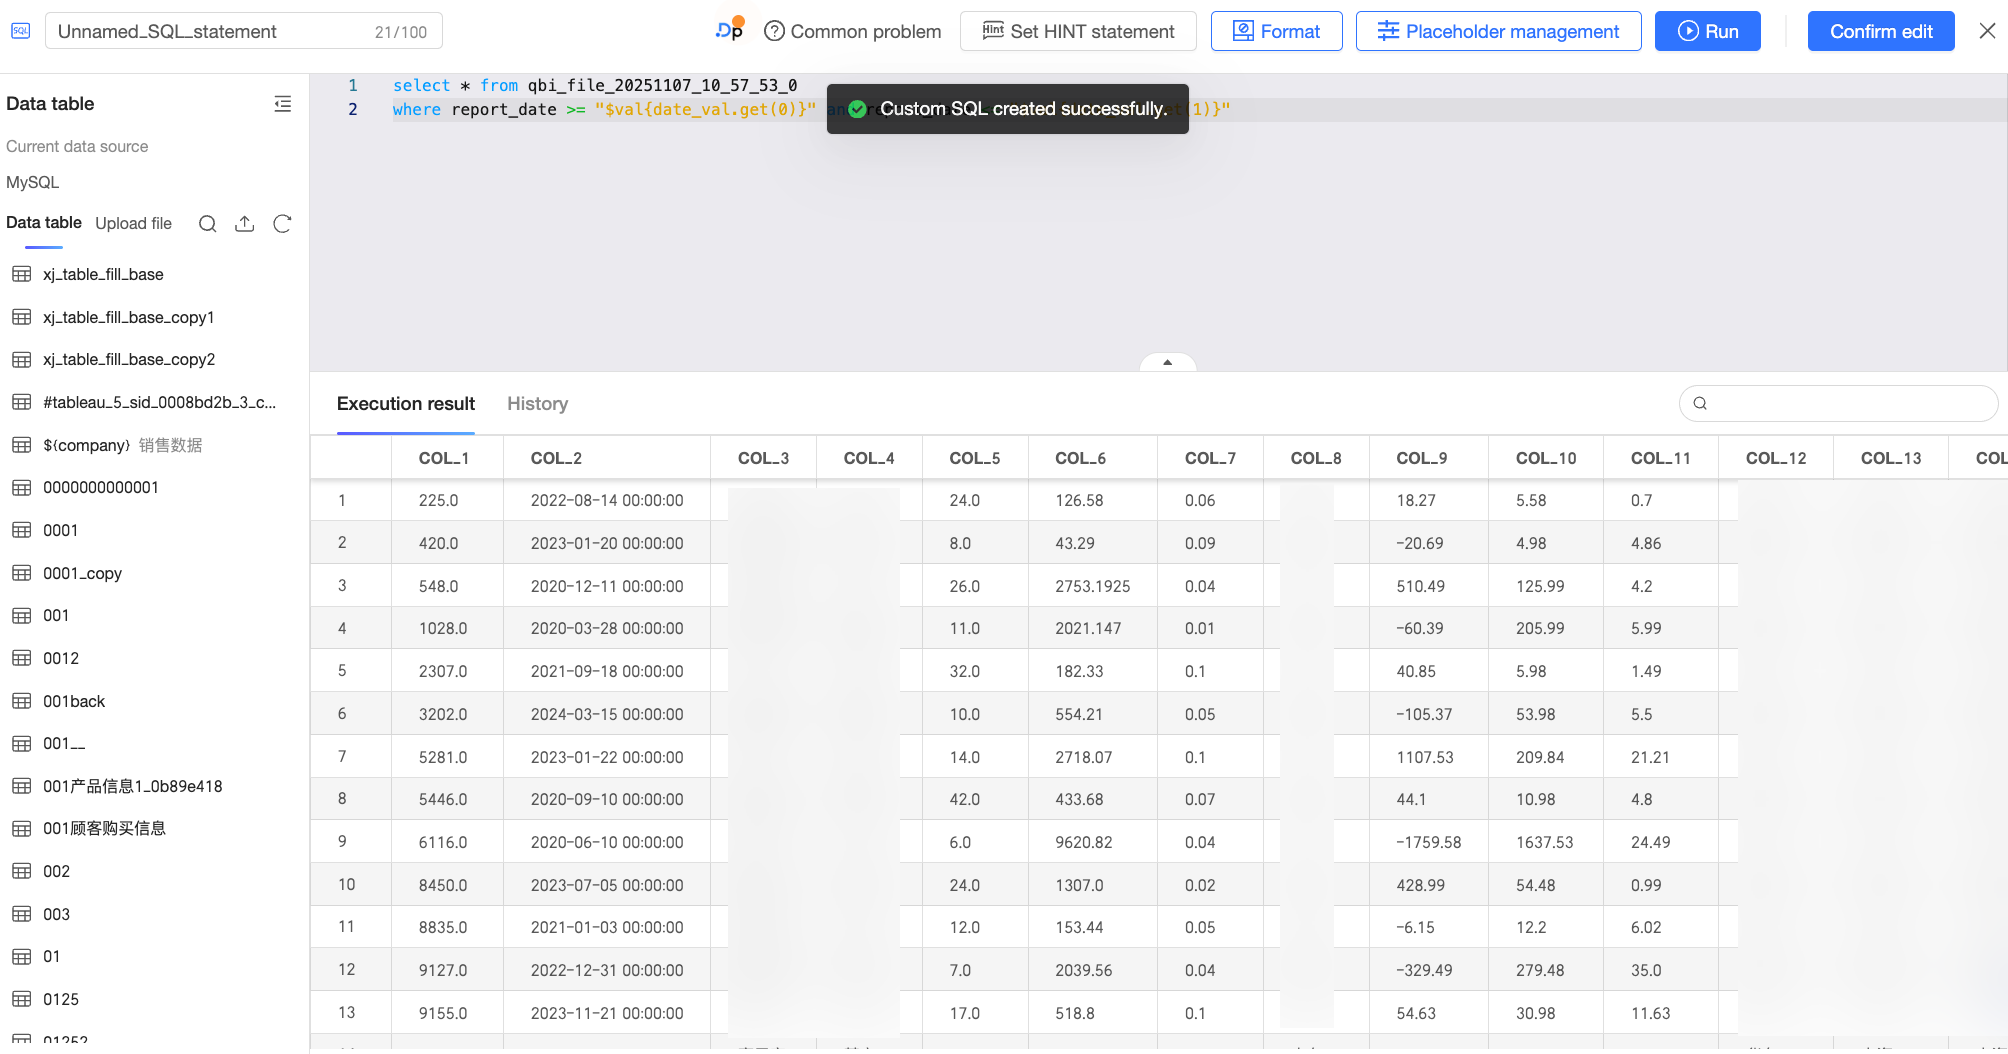Click the COL_10 column header

(x=1546, y=458)
